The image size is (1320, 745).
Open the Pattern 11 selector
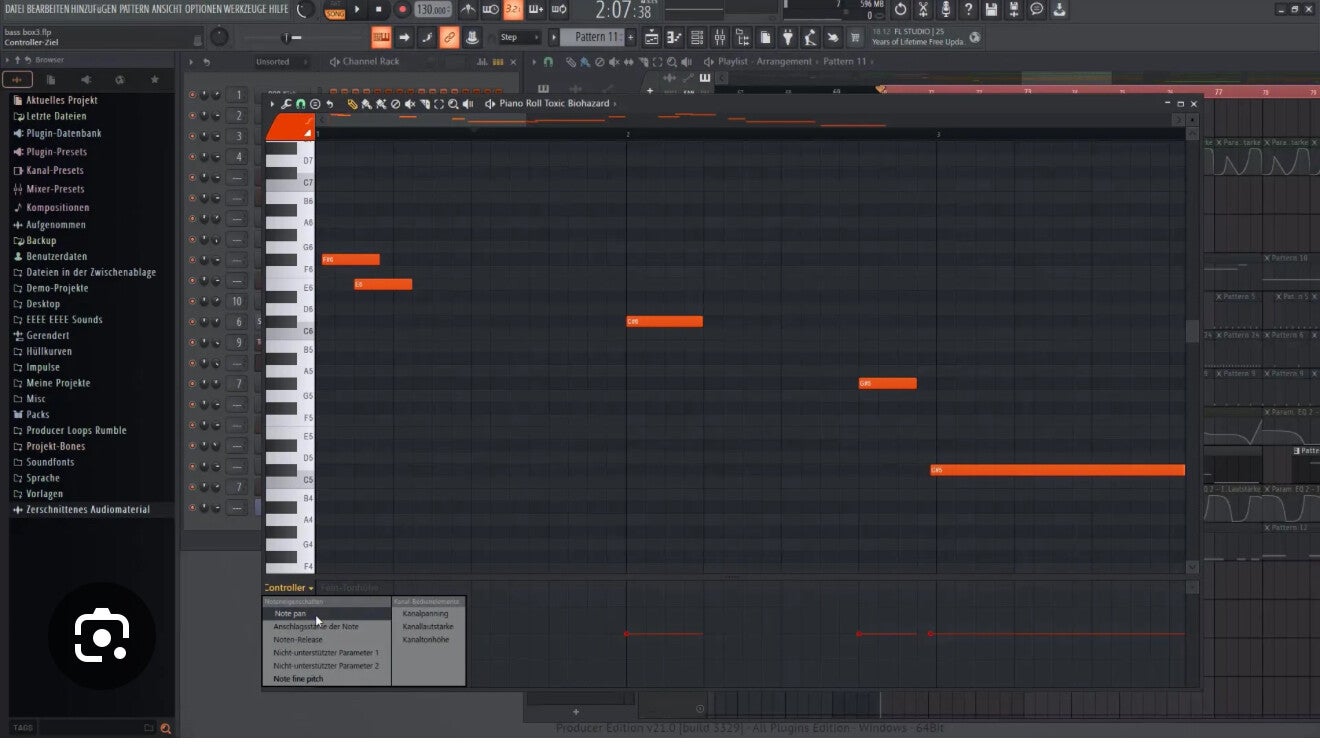[592, 37]
